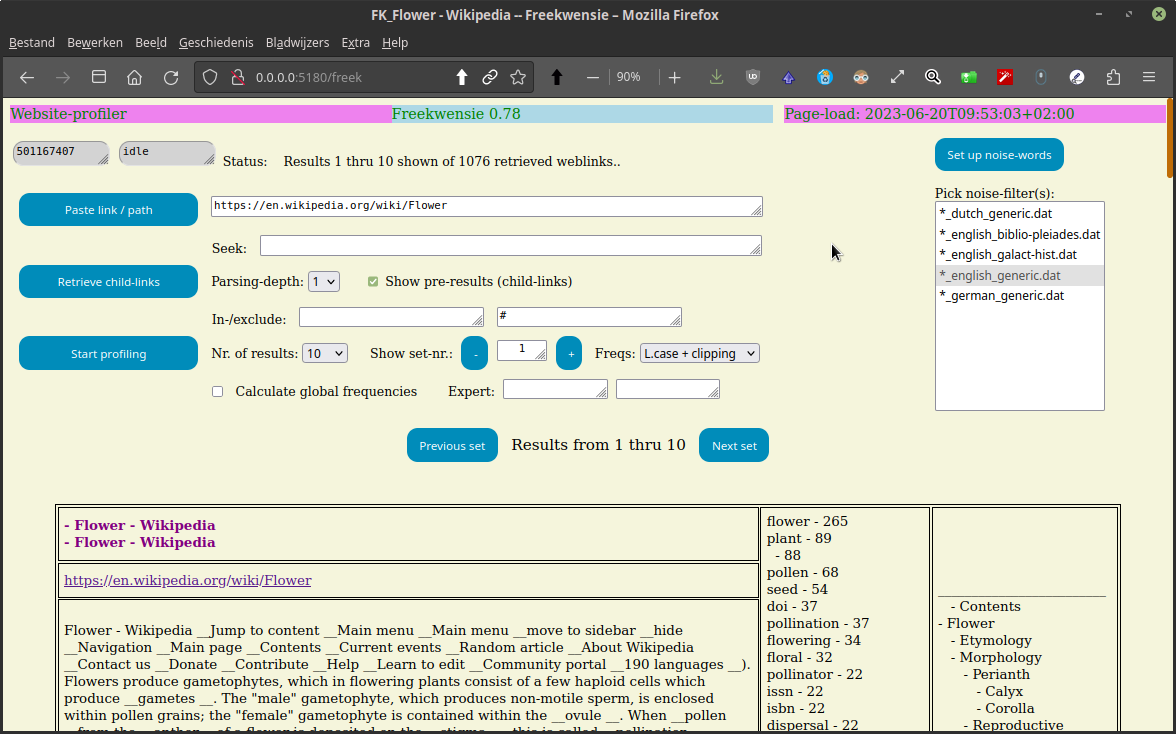1176x734 pixels.
Task: Open the en.wikipedia.org/wiki/Flower result link
Action: tap(188, 580)
